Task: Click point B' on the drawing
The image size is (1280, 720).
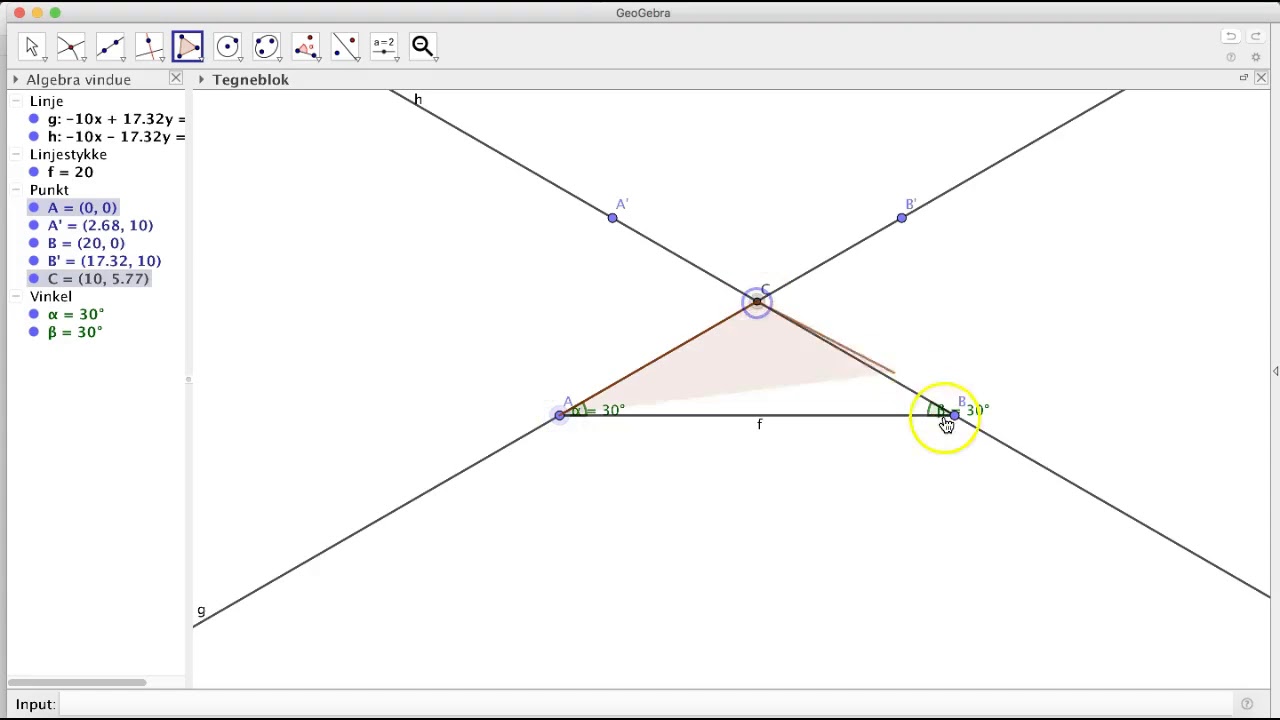Action: pyautogui.click(x=902, y=218)
